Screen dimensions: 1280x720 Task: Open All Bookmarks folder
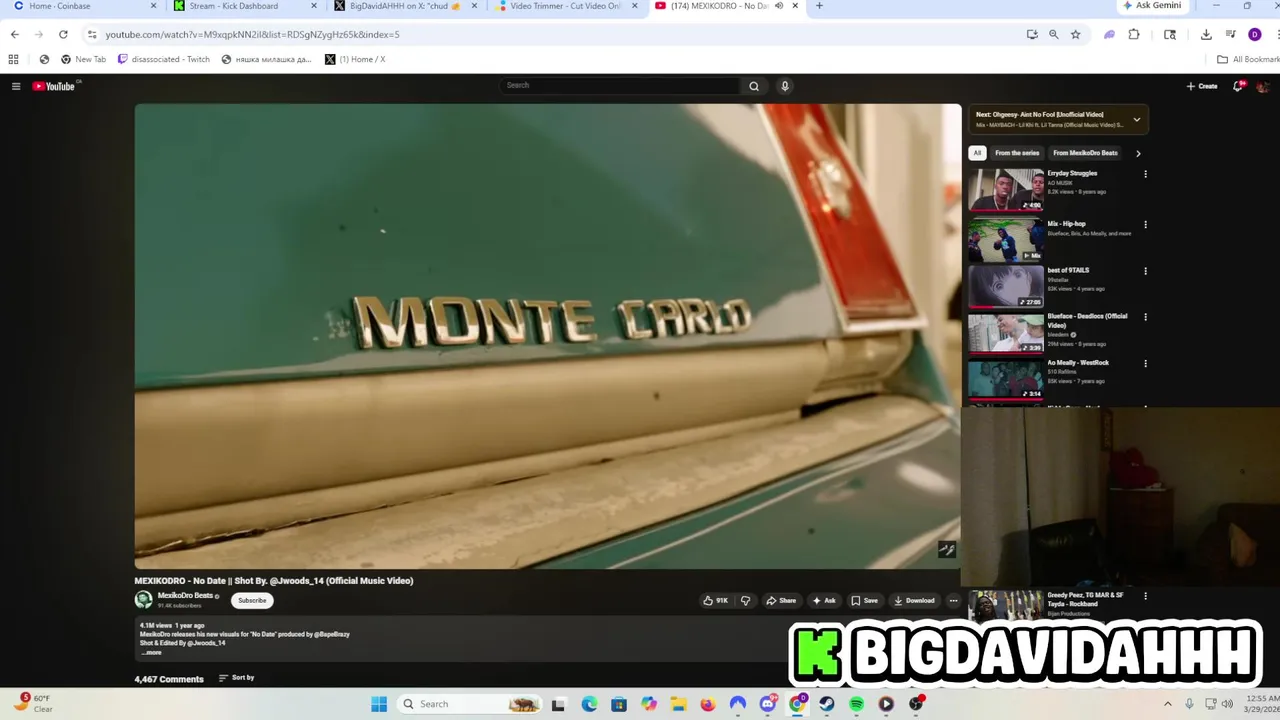pyautogui.click(x=1248, y=59)
